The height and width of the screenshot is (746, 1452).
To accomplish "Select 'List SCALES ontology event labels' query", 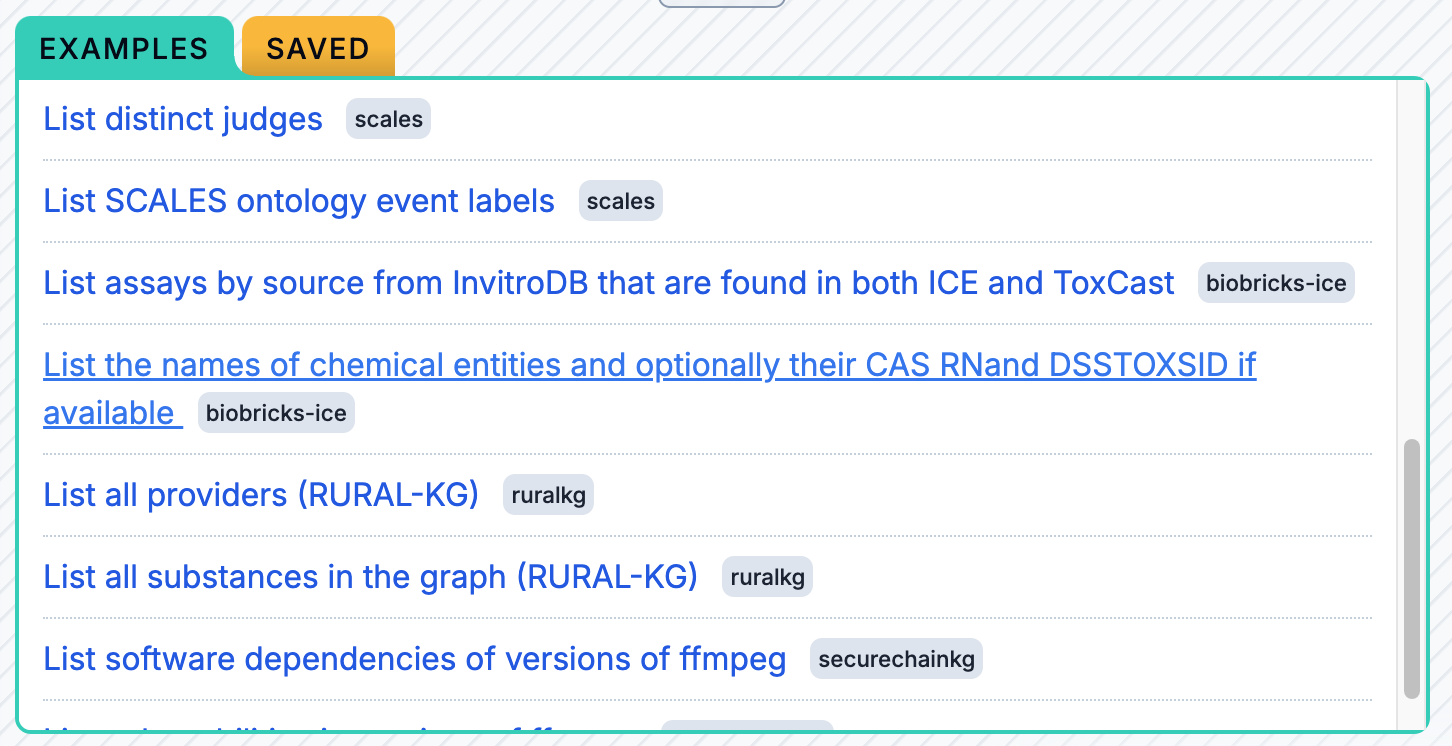I will point(299,201).
